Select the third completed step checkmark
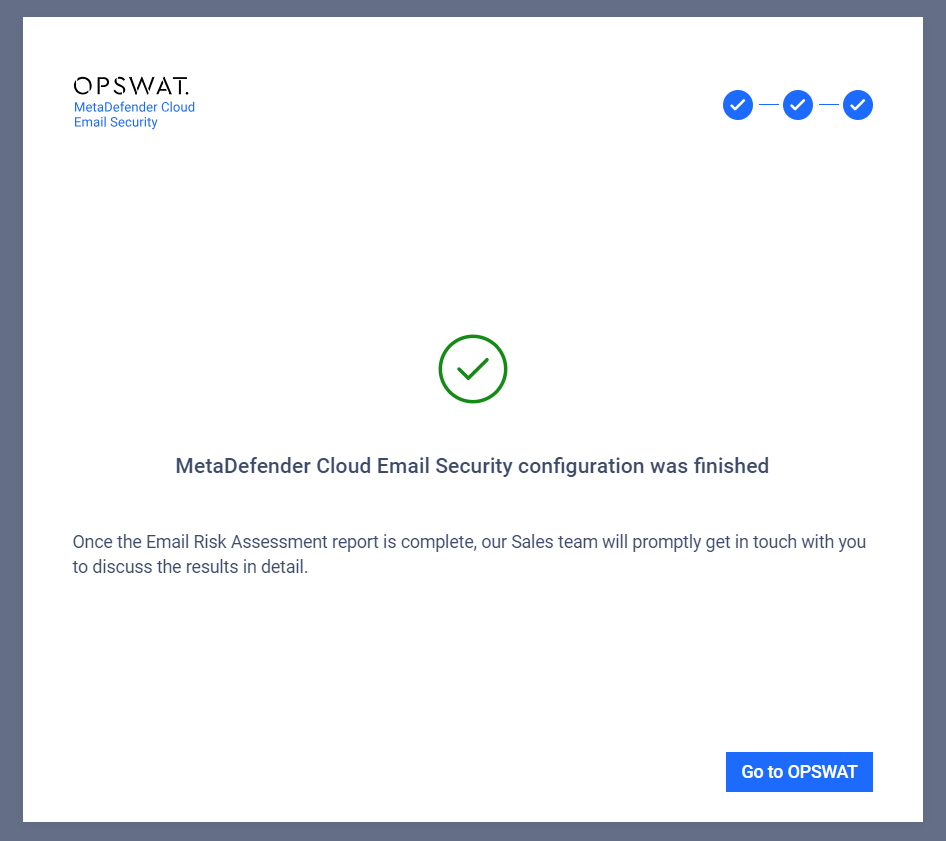 (858, 105)
